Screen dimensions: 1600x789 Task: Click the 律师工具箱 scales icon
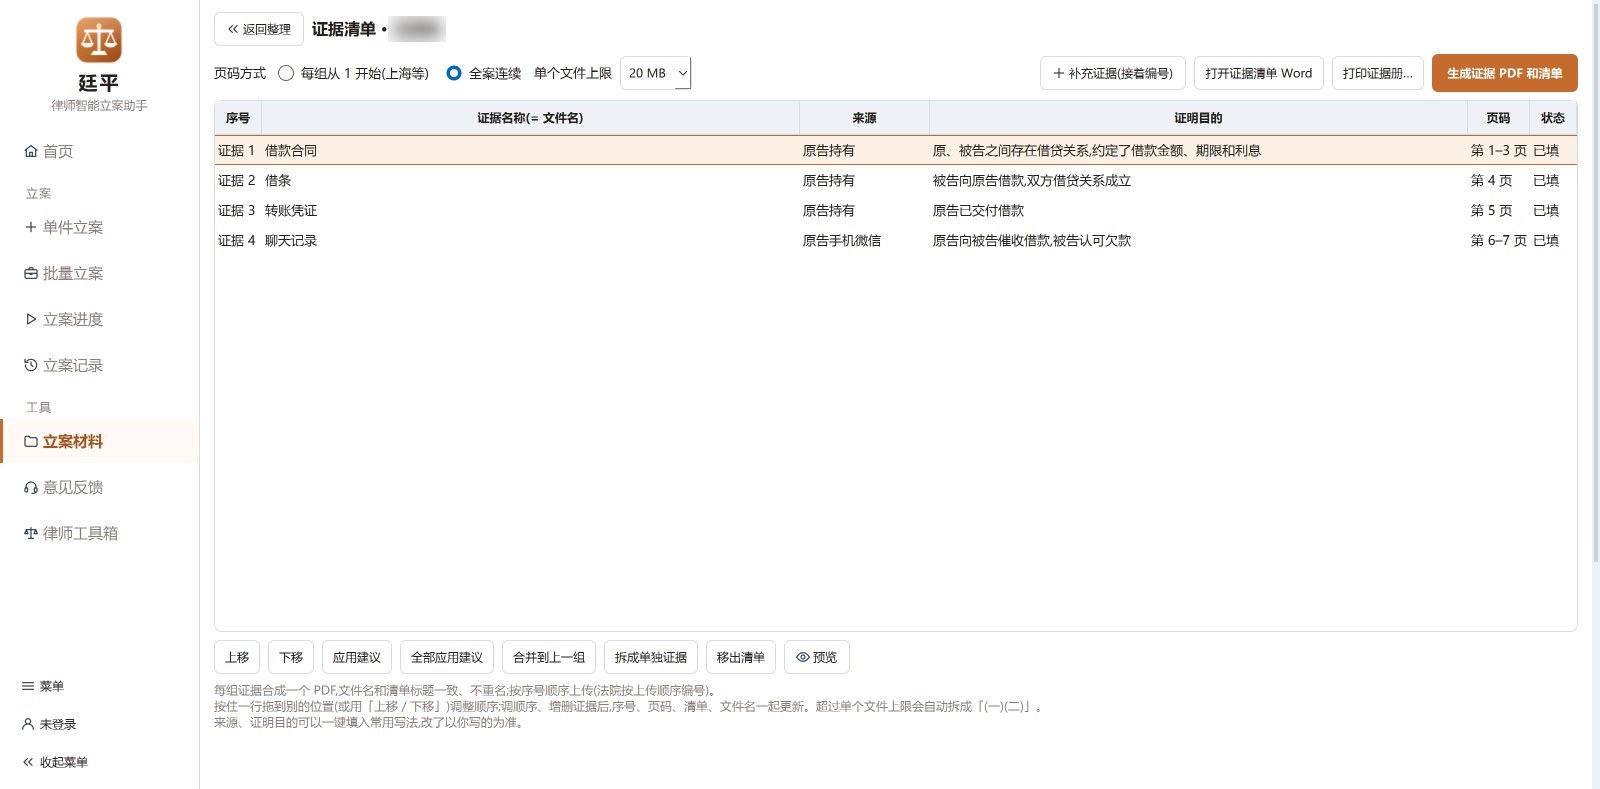31,533
